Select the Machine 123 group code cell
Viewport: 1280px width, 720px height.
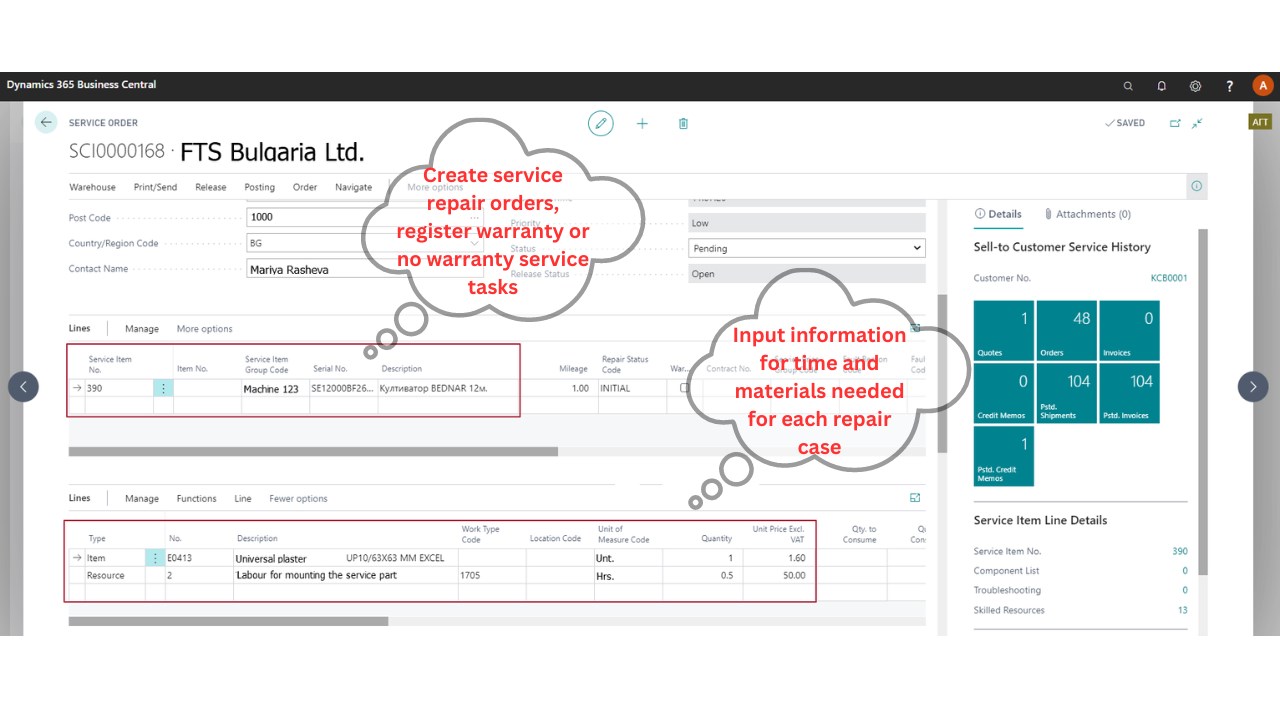[x=275, y=388]
